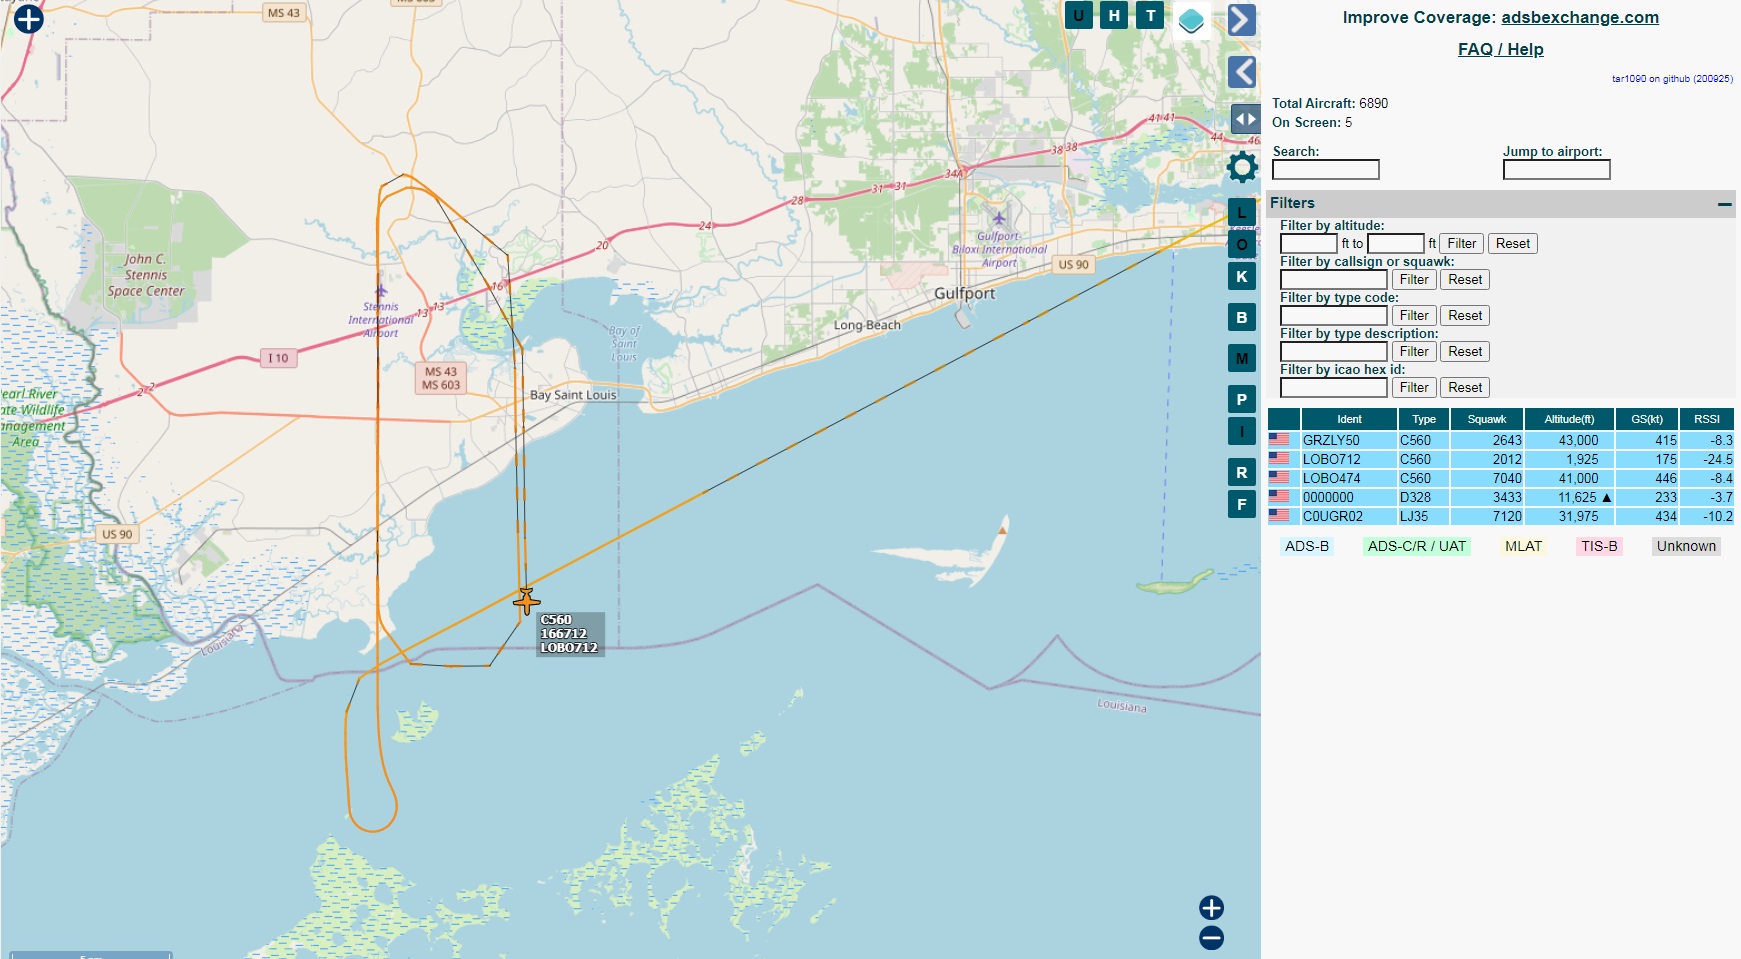1741x959 pixels.
Task: Sort table by Type column
Action: point(1424,419)
